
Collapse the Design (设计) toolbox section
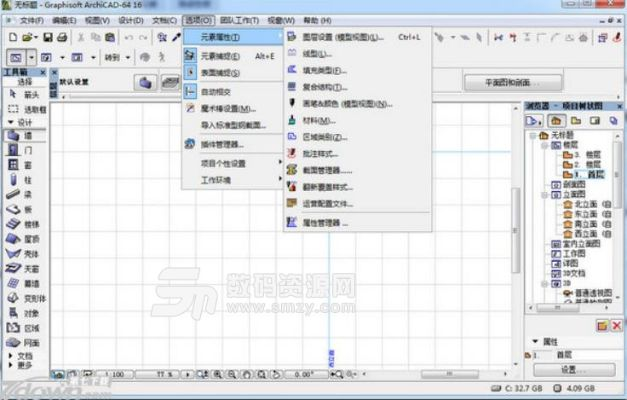[11, 122]
